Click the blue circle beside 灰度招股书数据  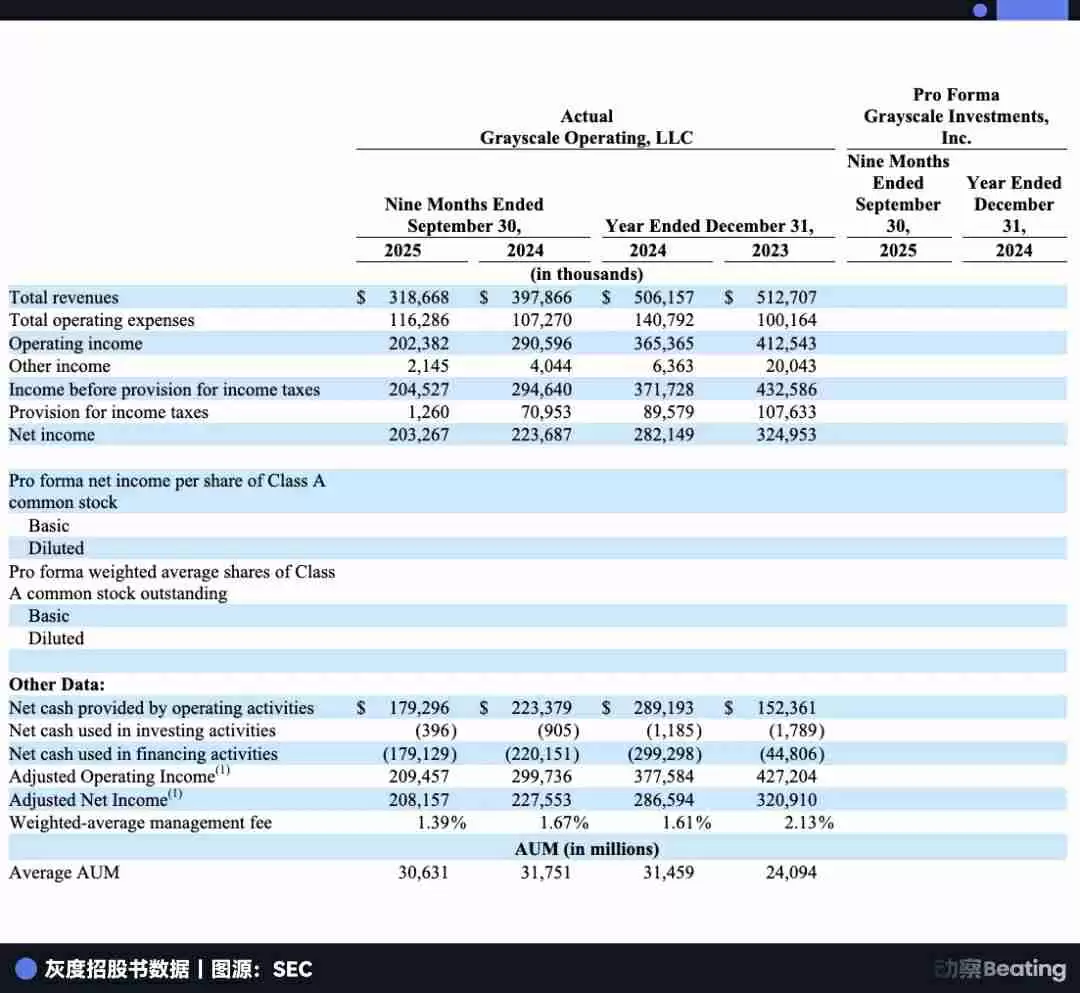[25, 968]
